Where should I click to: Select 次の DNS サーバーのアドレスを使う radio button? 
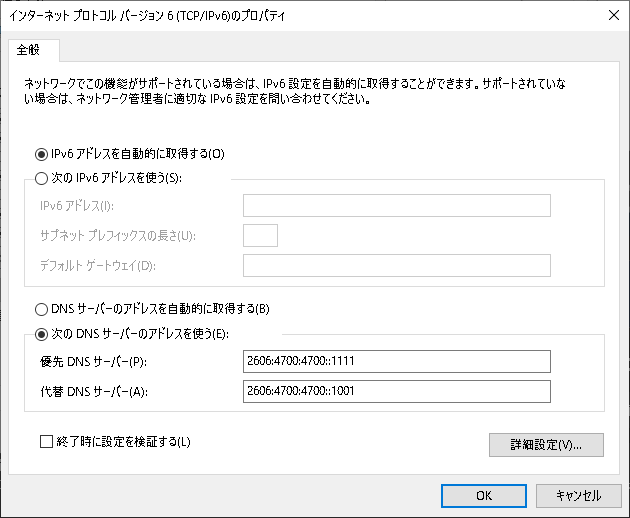[x=41, y=333]
